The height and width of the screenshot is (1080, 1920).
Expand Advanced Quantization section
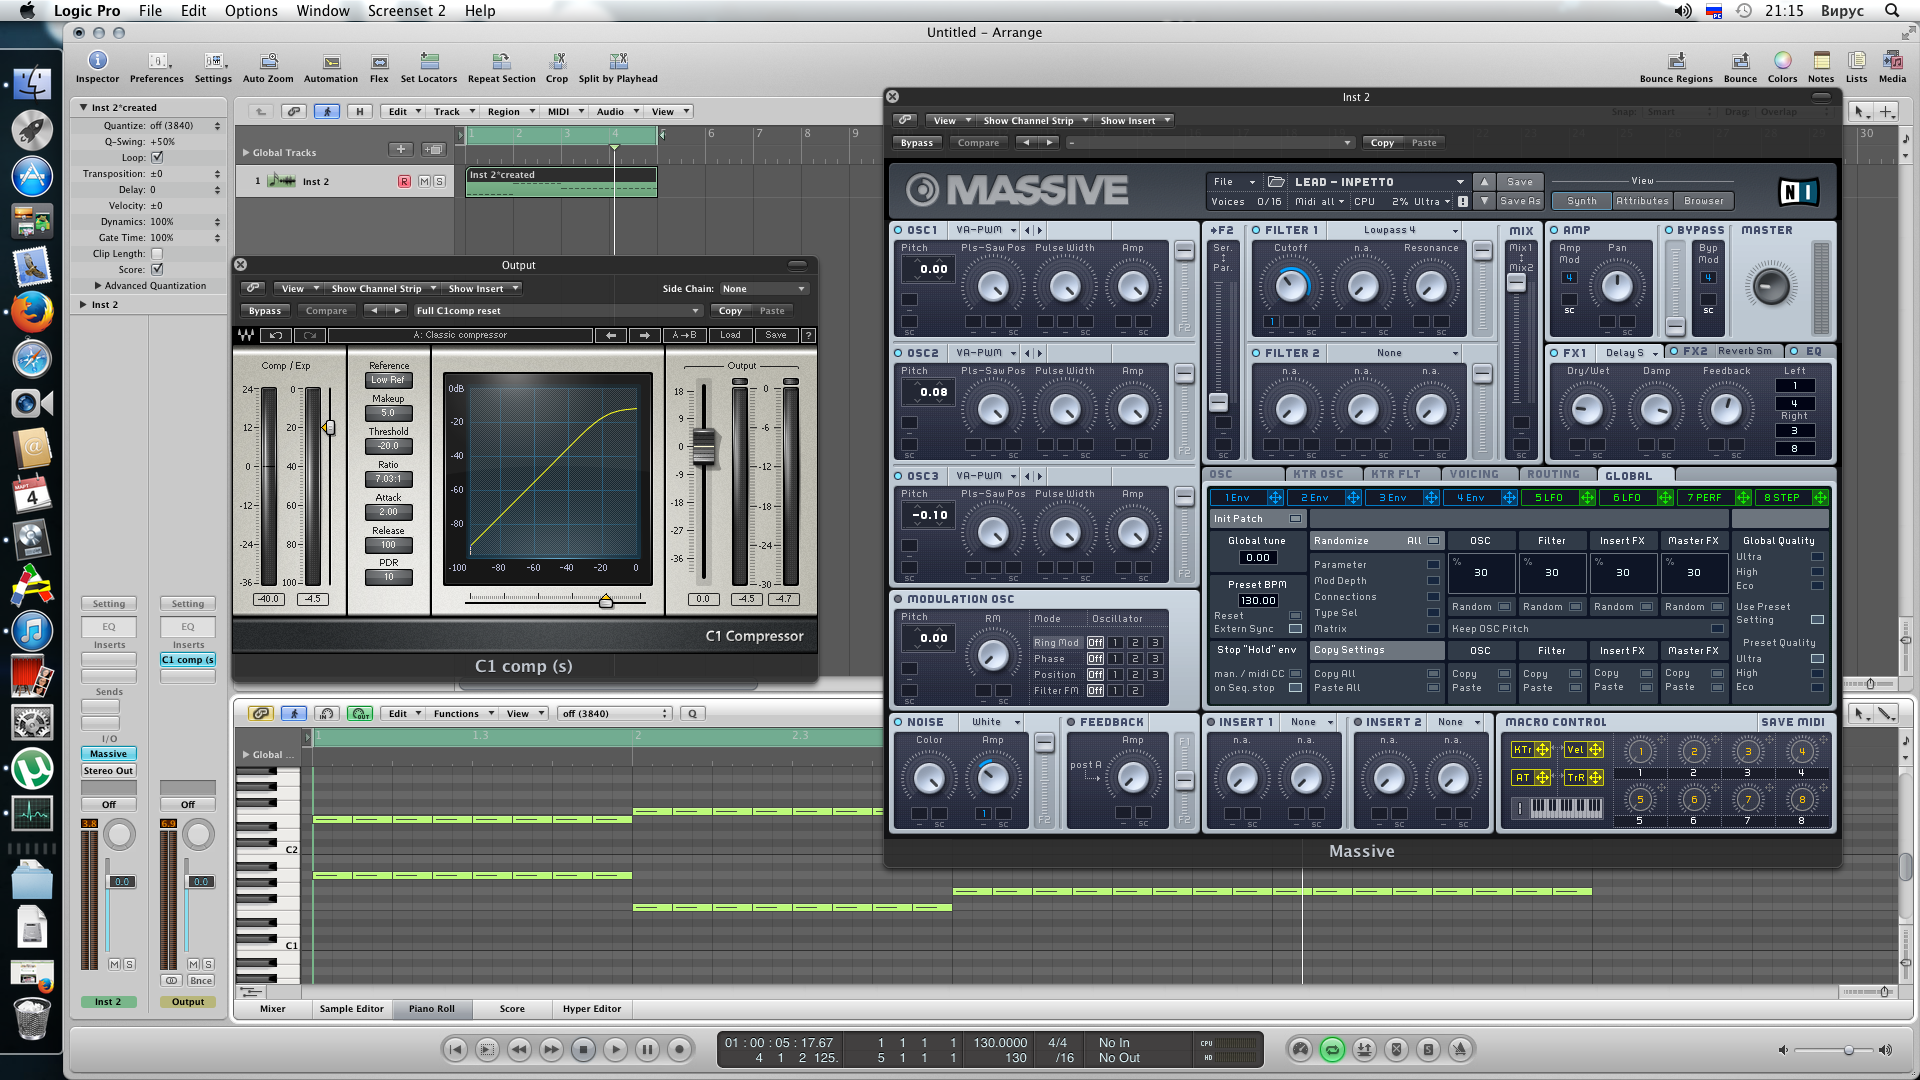(x=98, y=286)
